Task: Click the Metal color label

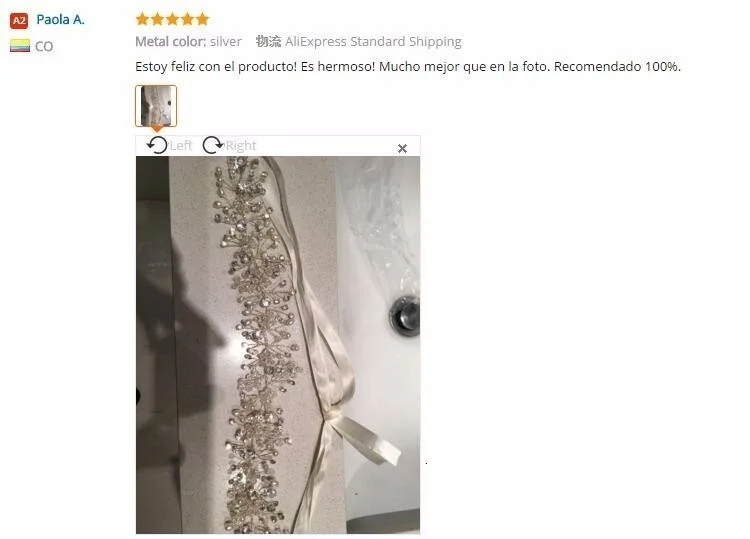Action: coord(171,42)
